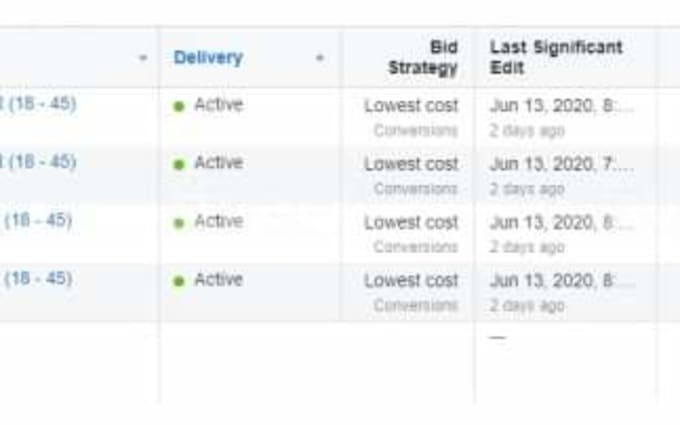Screen dimensions: 680x425
Task: Open sort arrow in the leftmost column header
Action: (143, 58)
